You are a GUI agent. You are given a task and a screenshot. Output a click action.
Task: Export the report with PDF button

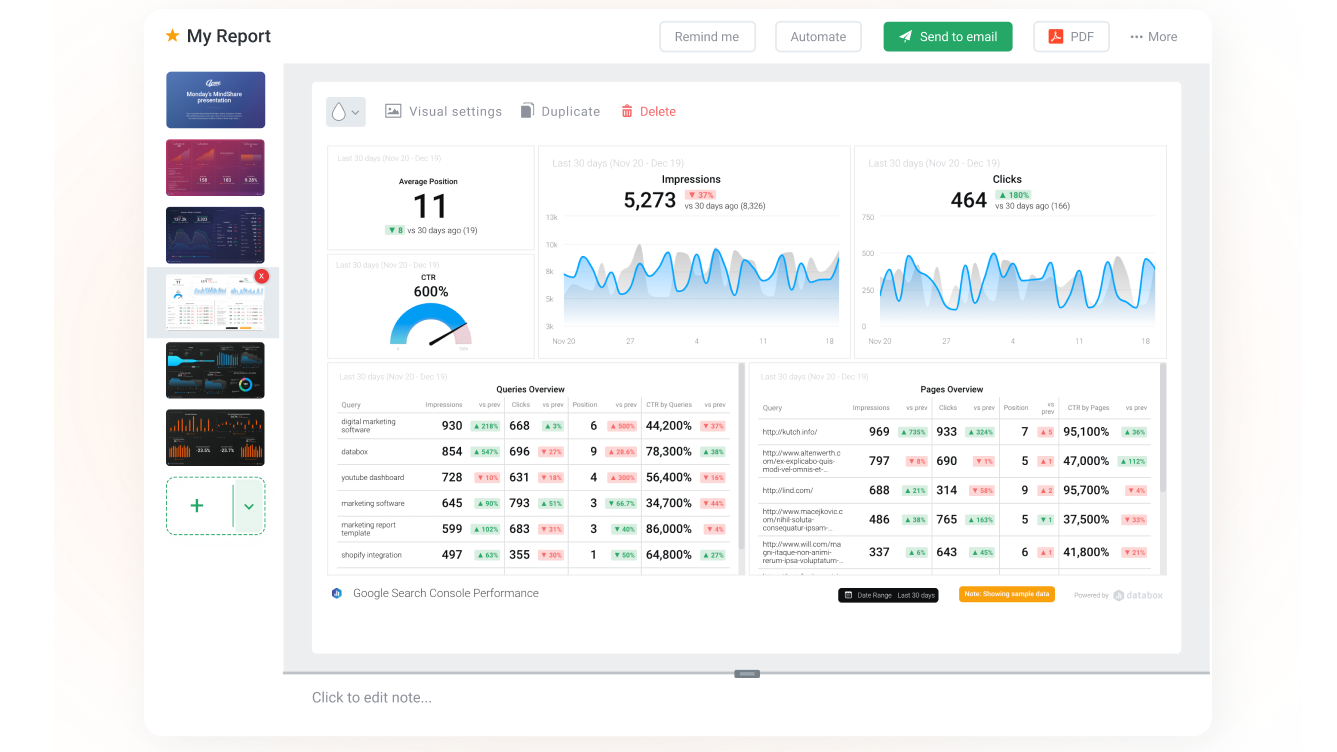1071,37
